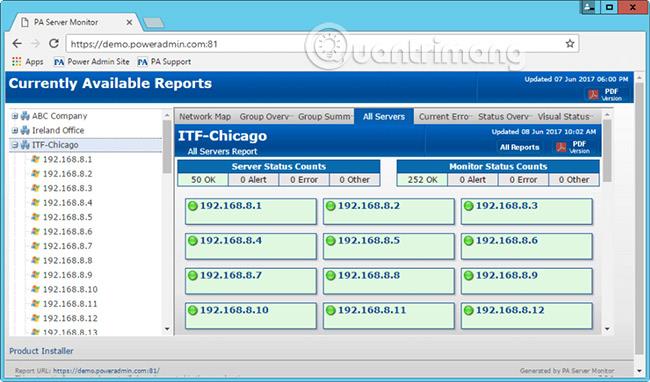This screenshot has height=382, width=650.
Task: Click the All Reports button
Action: point(519,147)
